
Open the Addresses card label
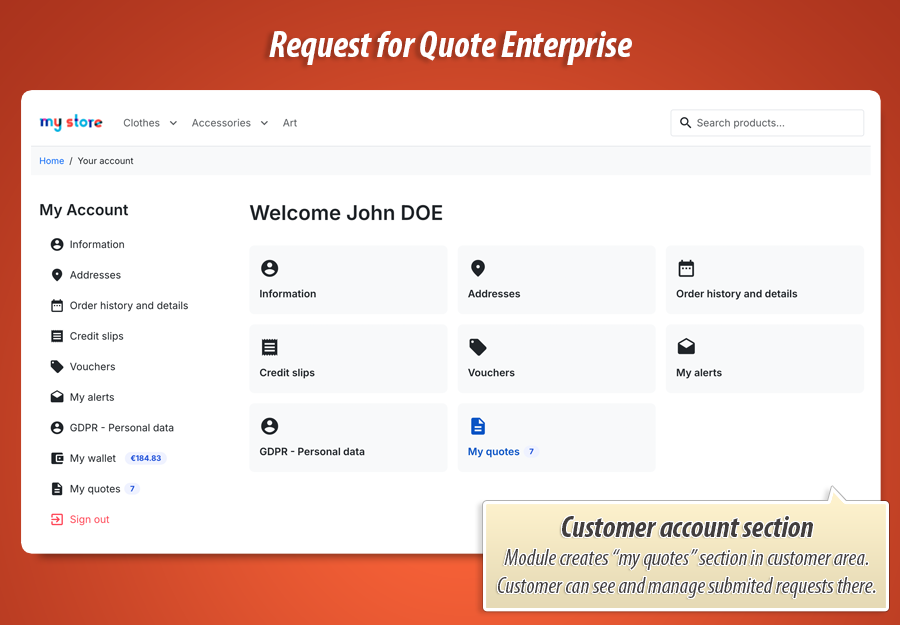pyautogui.click(x=494, y=294)
